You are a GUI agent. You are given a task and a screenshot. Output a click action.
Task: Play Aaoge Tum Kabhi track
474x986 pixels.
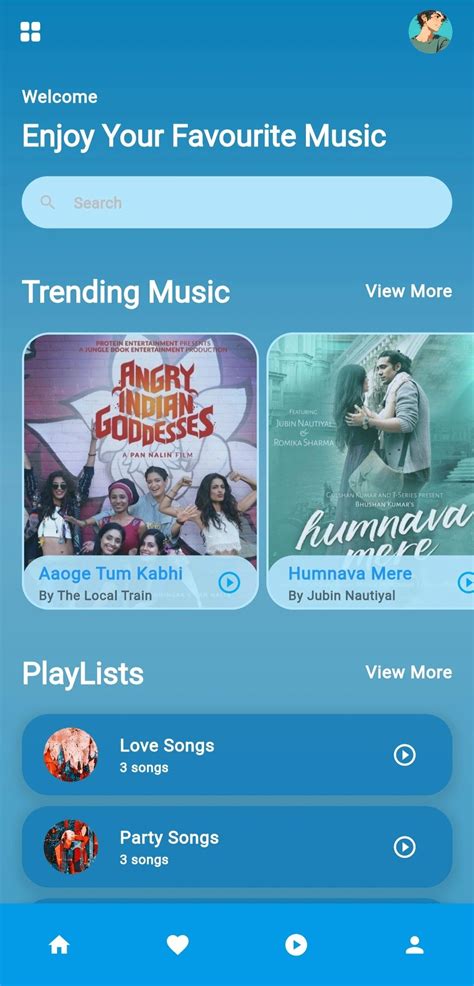(x=229, y=583)
